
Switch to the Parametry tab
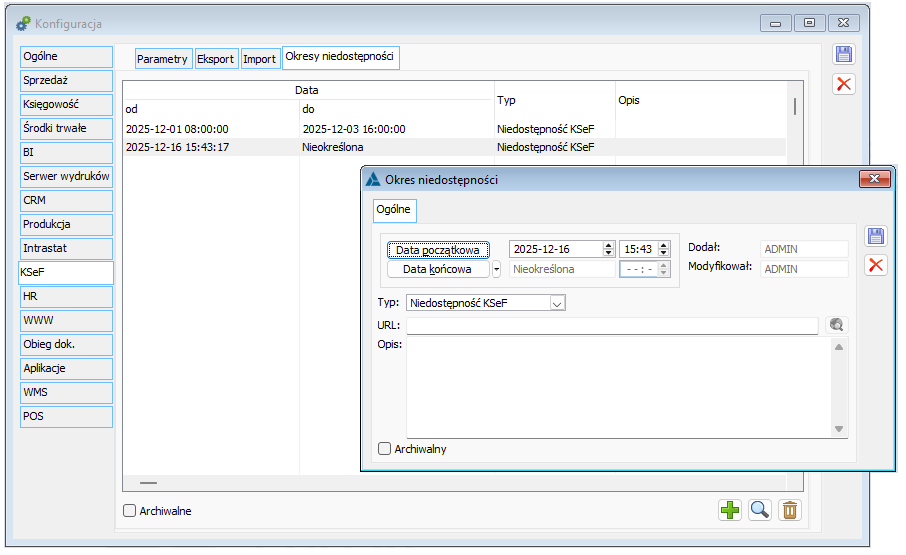coord(162,59)
